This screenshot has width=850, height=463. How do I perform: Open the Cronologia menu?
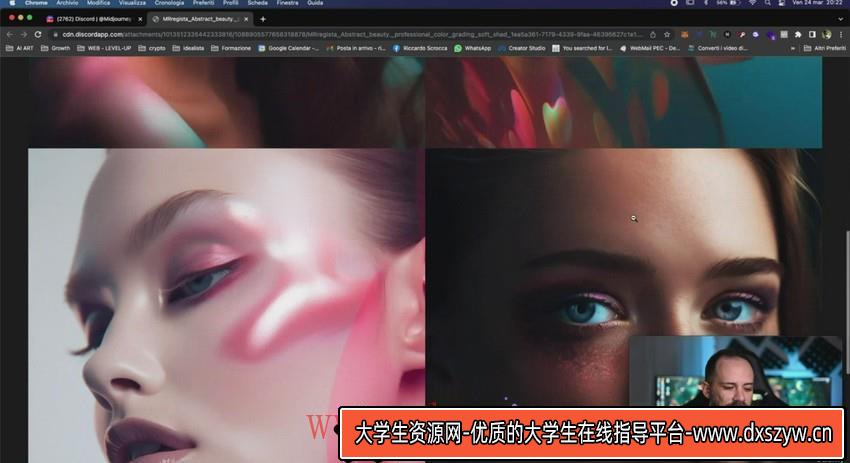(x=169, y=3)
